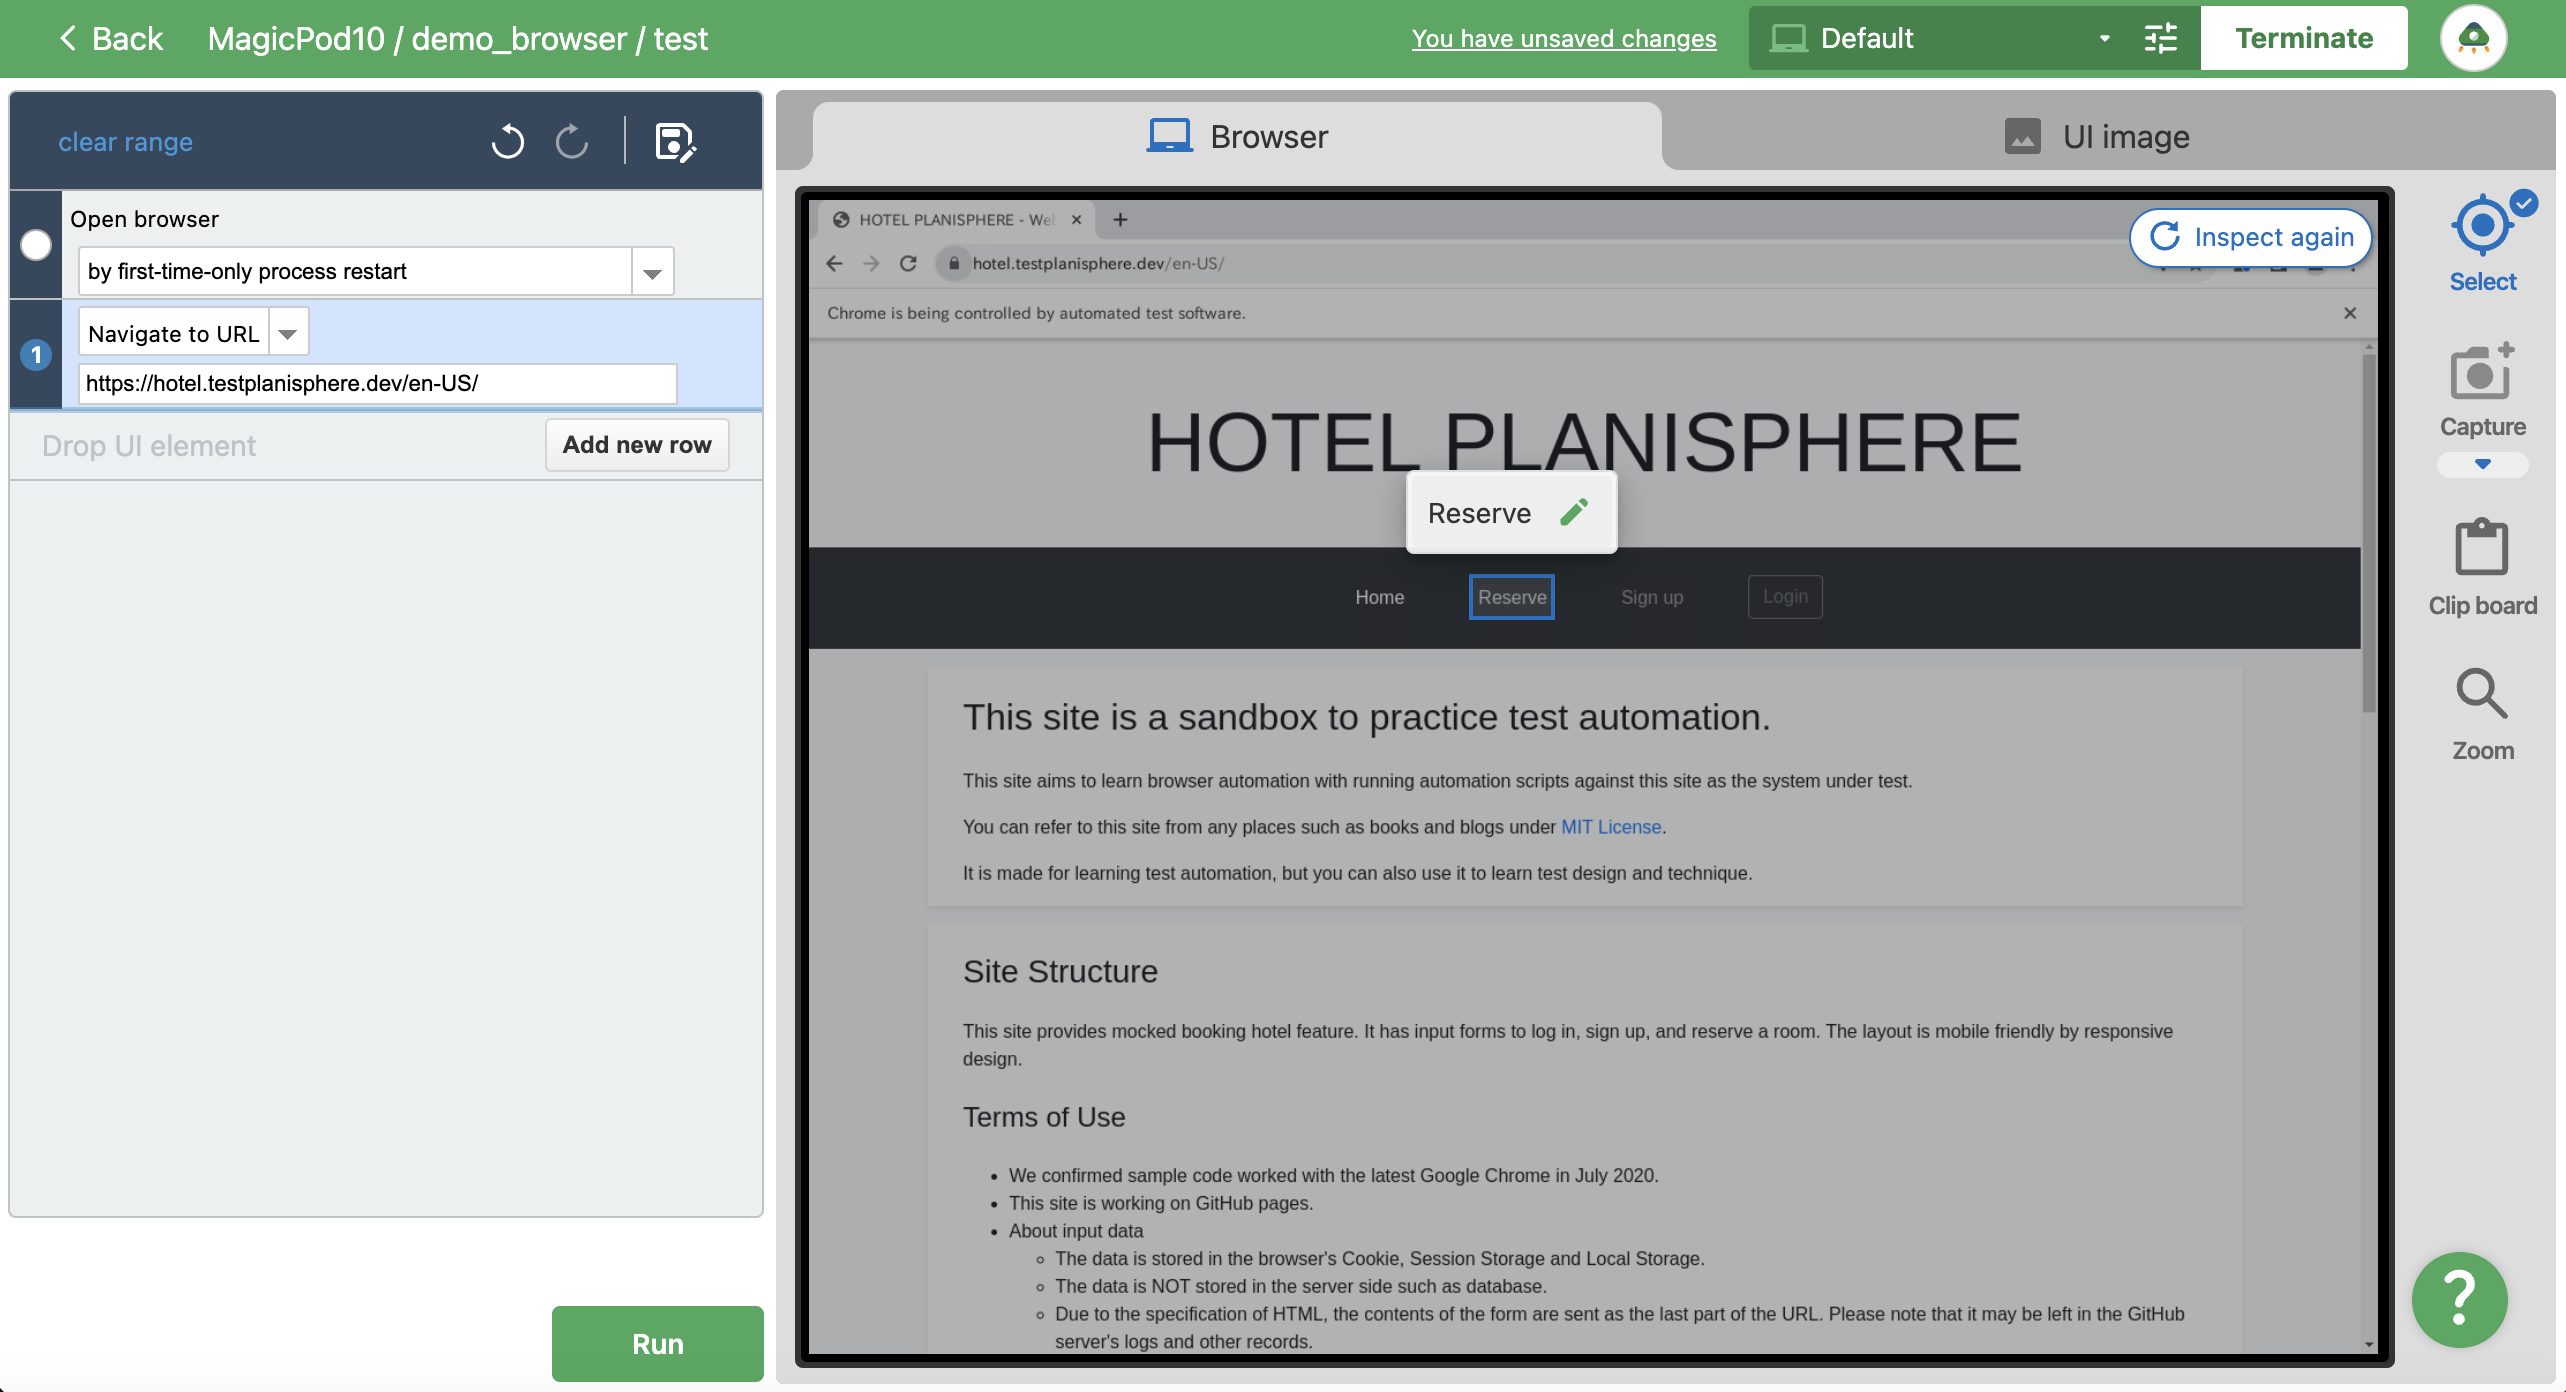Click the save test case icon

675,141
